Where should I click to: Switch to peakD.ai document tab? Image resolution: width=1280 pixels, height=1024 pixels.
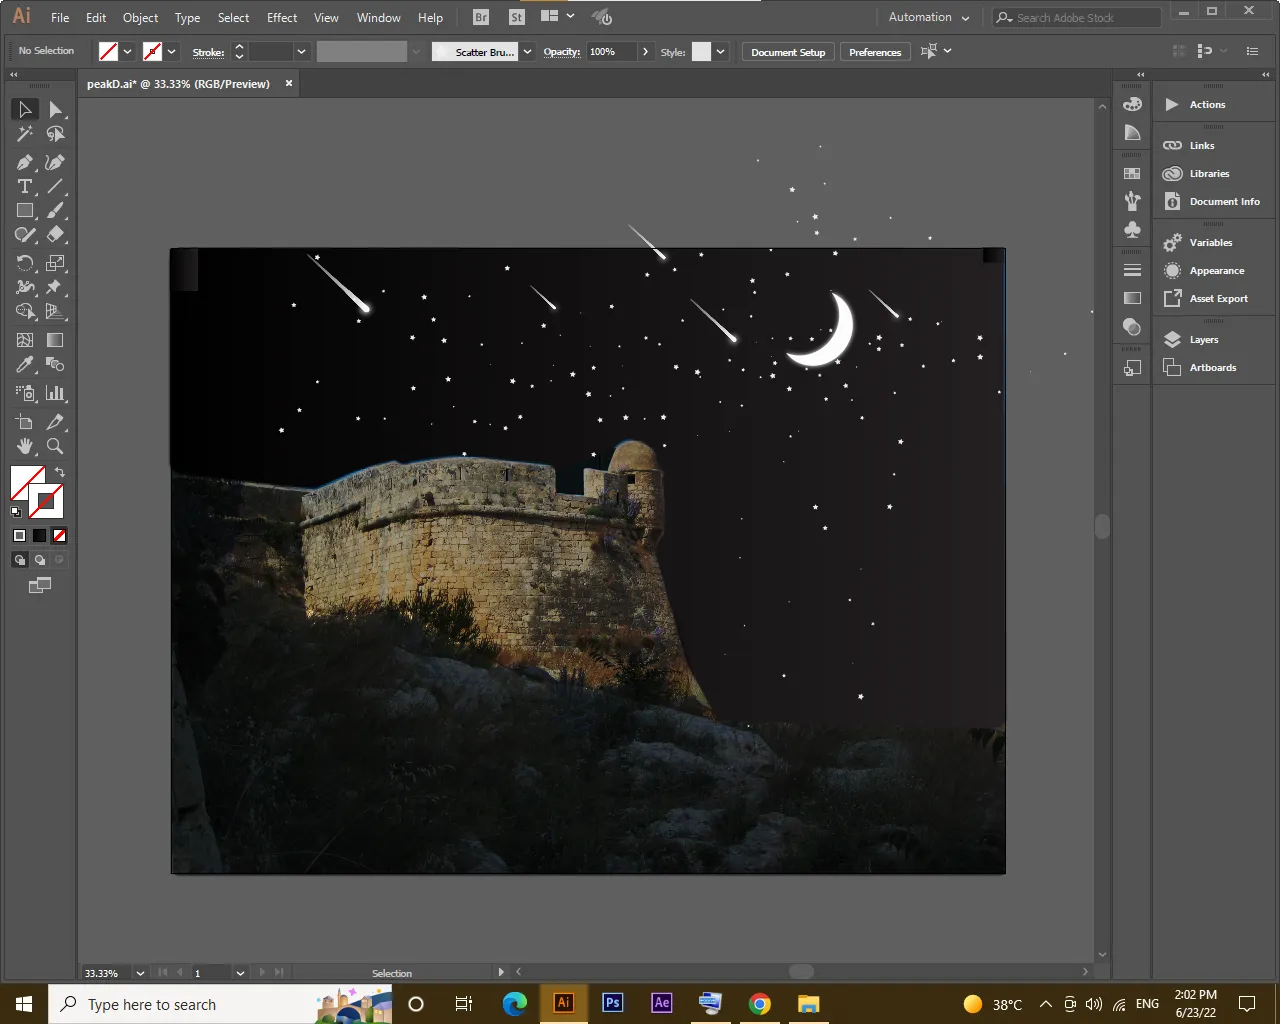[x=178, y=84]
